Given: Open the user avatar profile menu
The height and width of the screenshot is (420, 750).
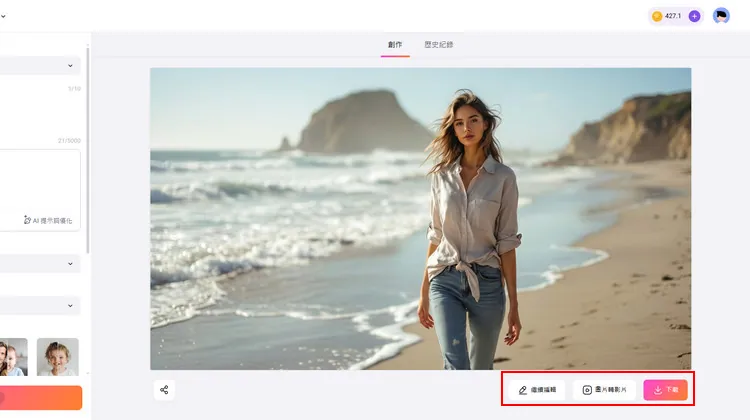Looking at the screenshot, I should (x=721, y=16).
